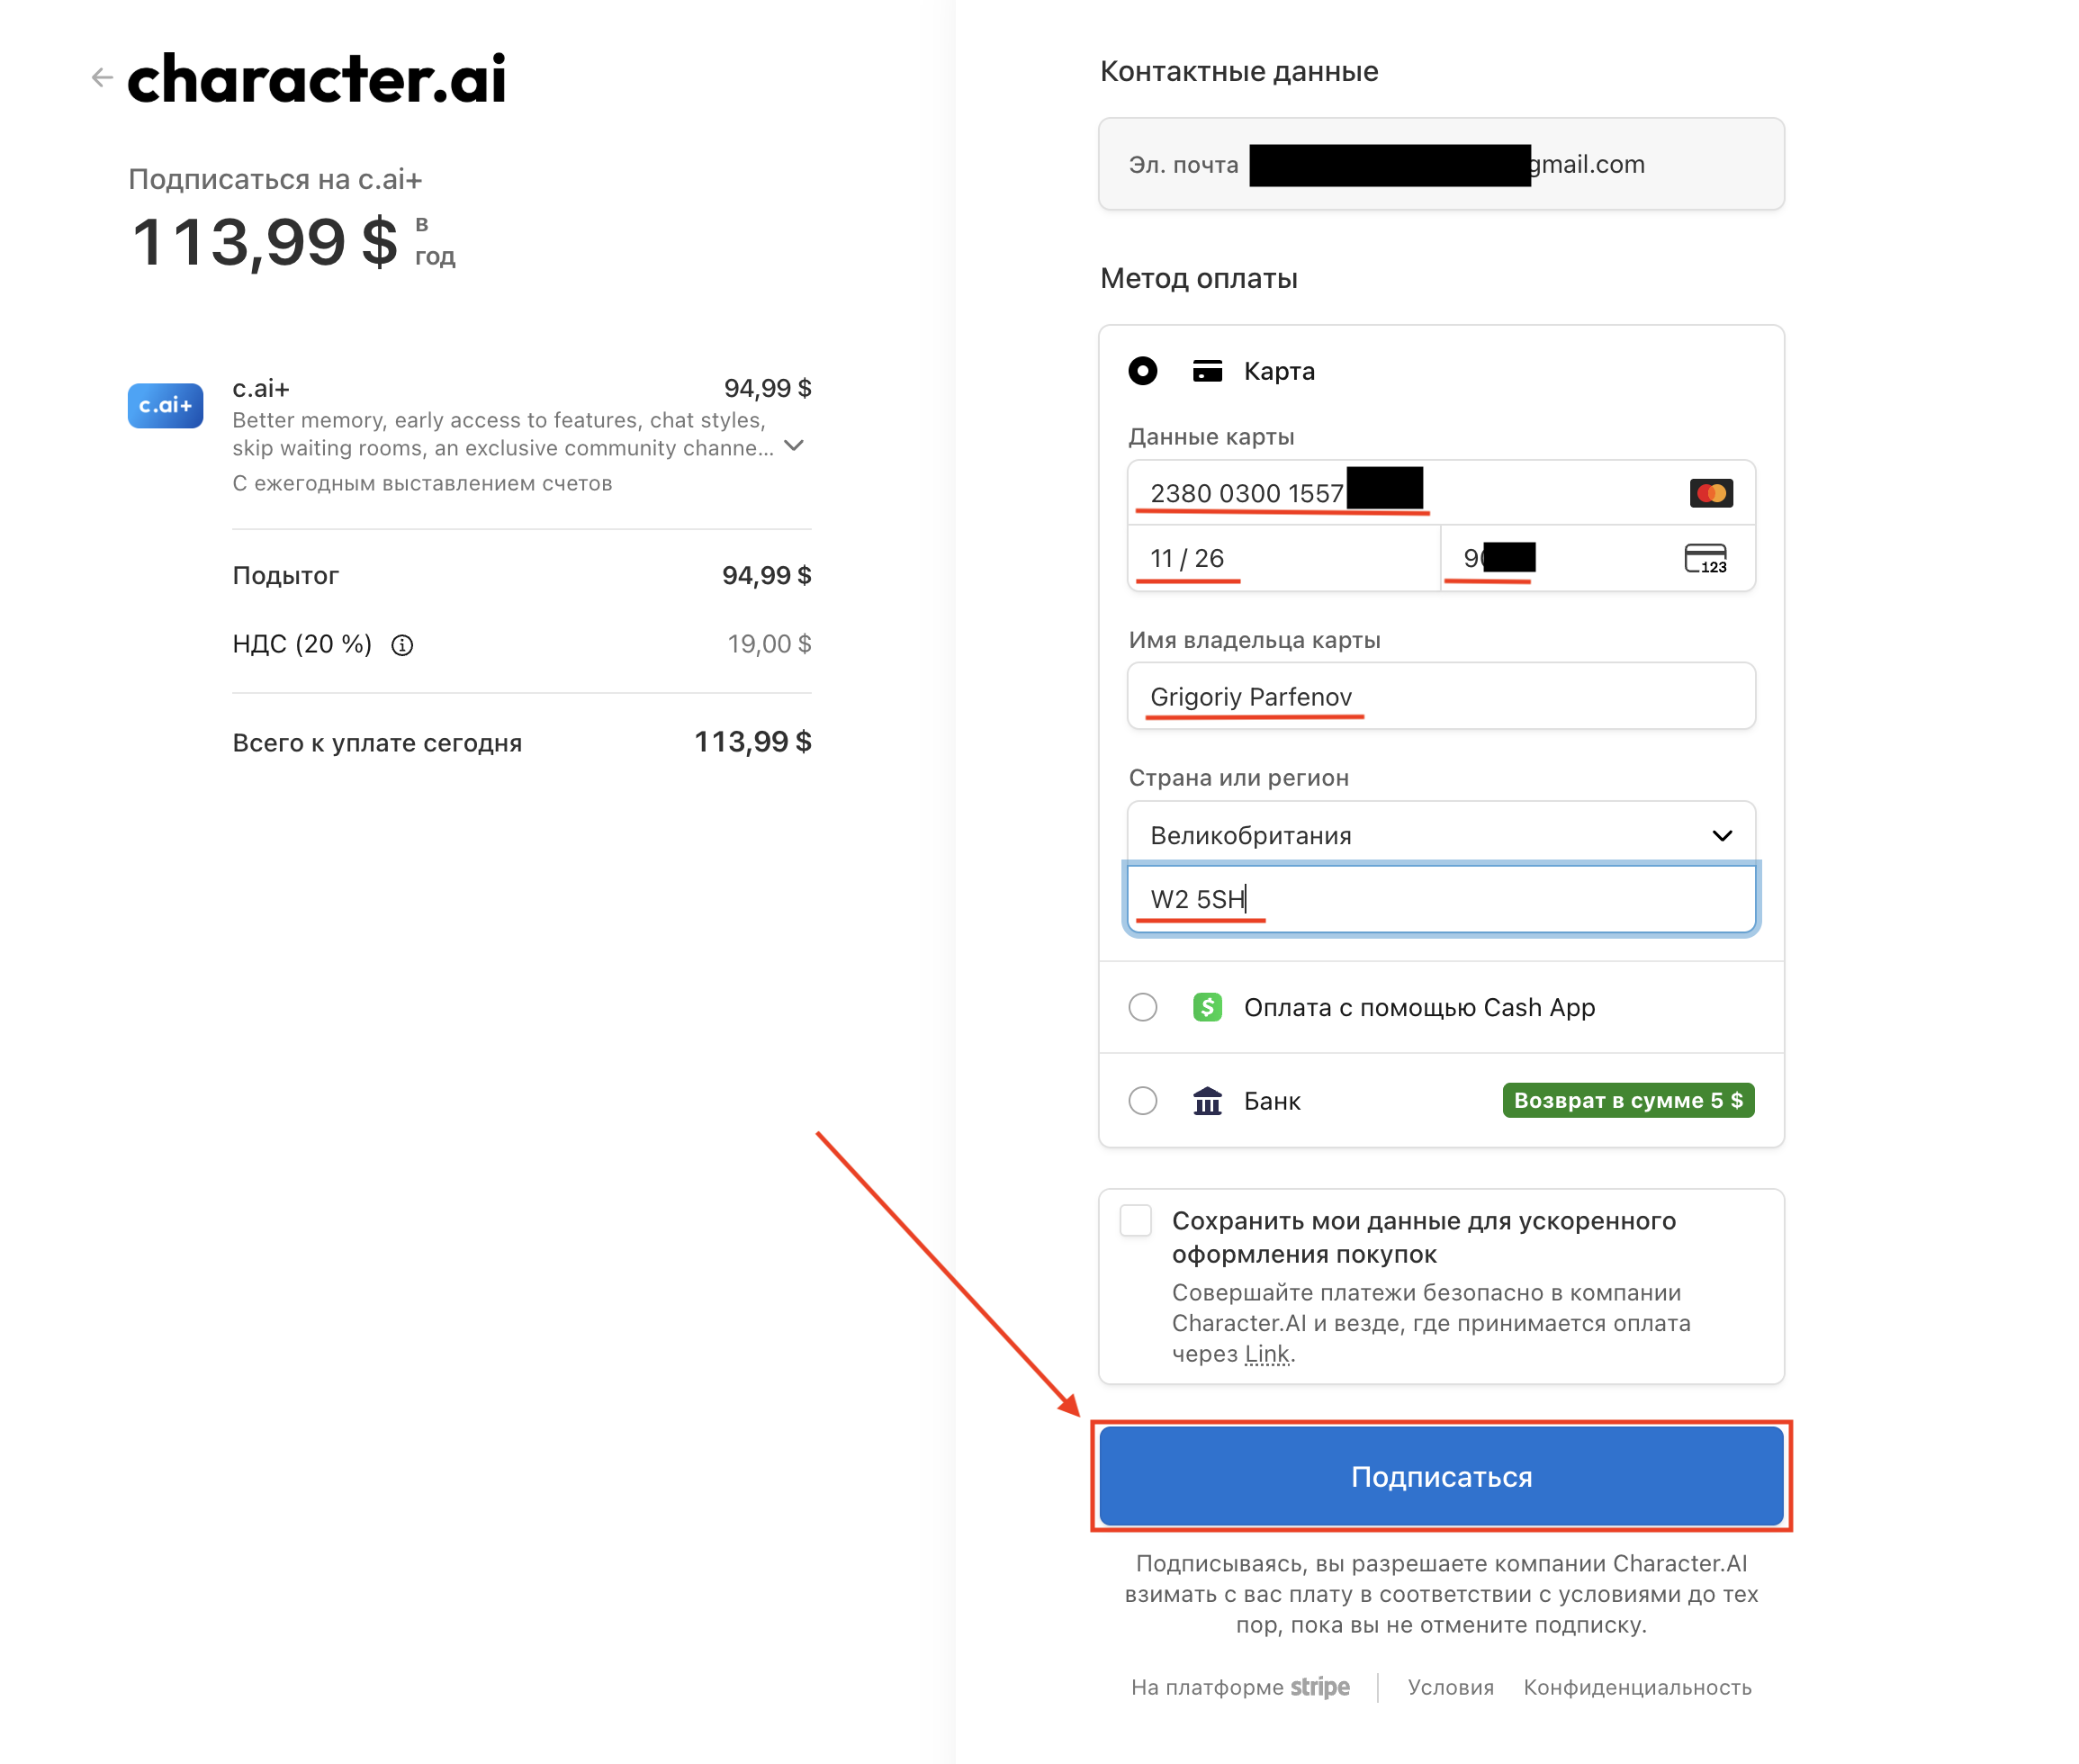Open the Конфиденциальность privacy link

(1637, 1687)
